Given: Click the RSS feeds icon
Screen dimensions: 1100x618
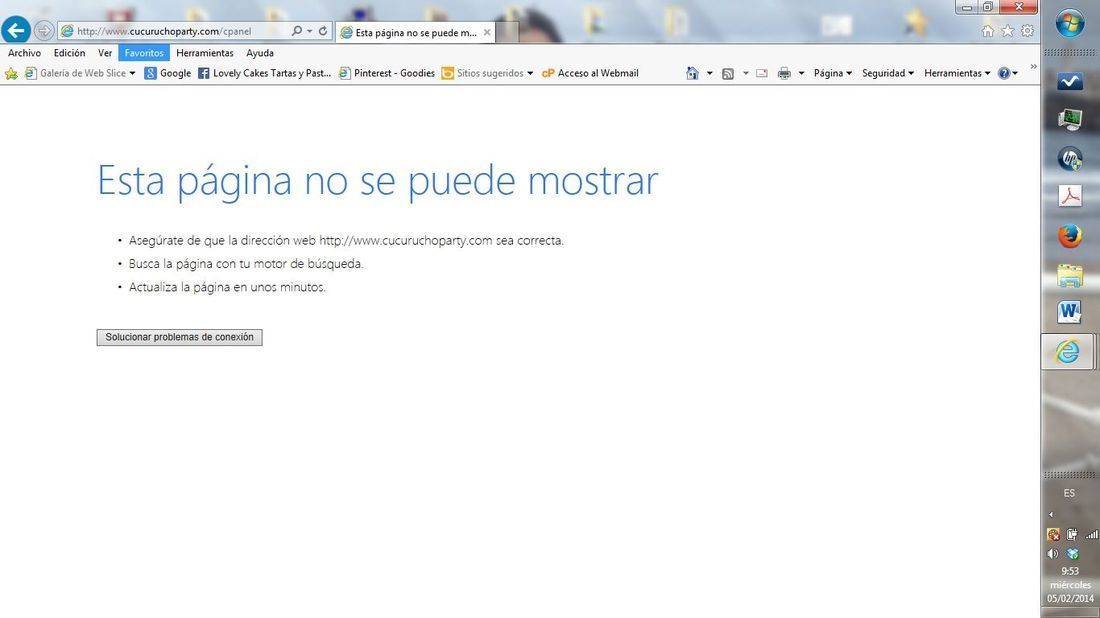Looking at the screenshot, I should (727, 73).
